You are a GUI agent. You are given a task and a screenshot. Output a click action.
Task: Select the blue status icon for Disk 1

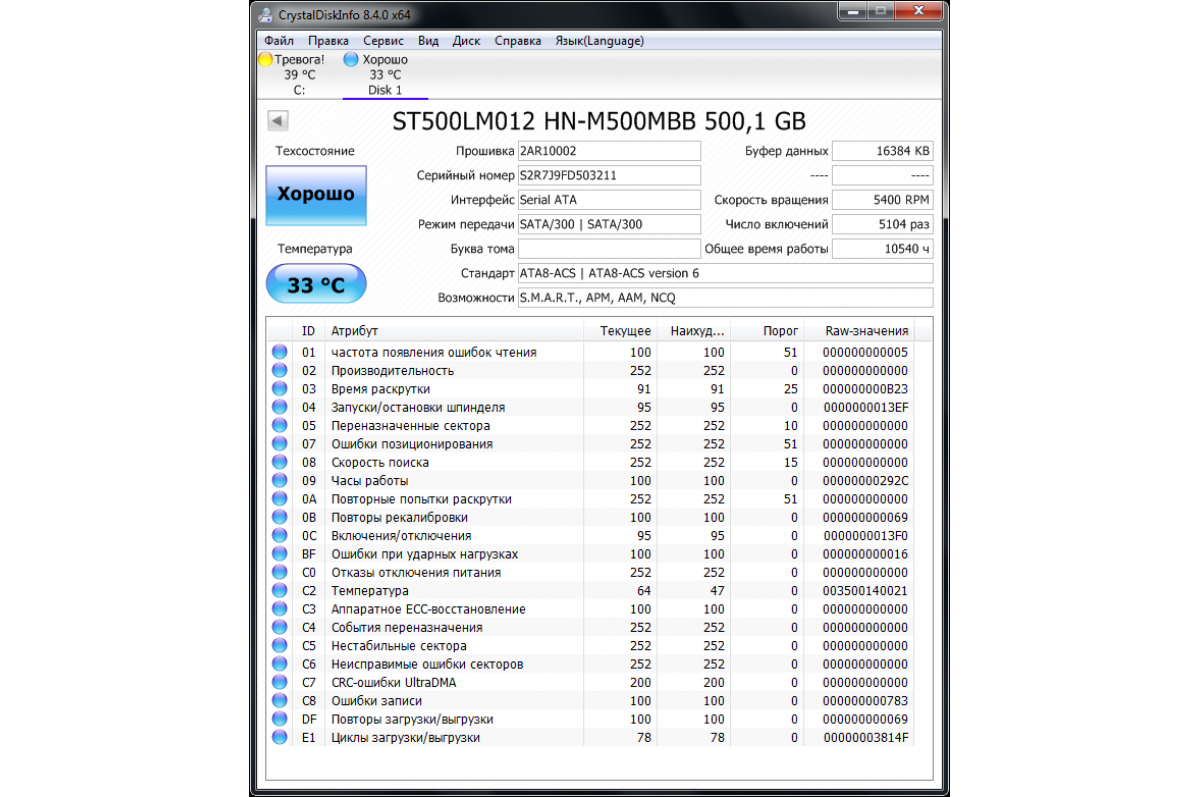click(351, 59)
